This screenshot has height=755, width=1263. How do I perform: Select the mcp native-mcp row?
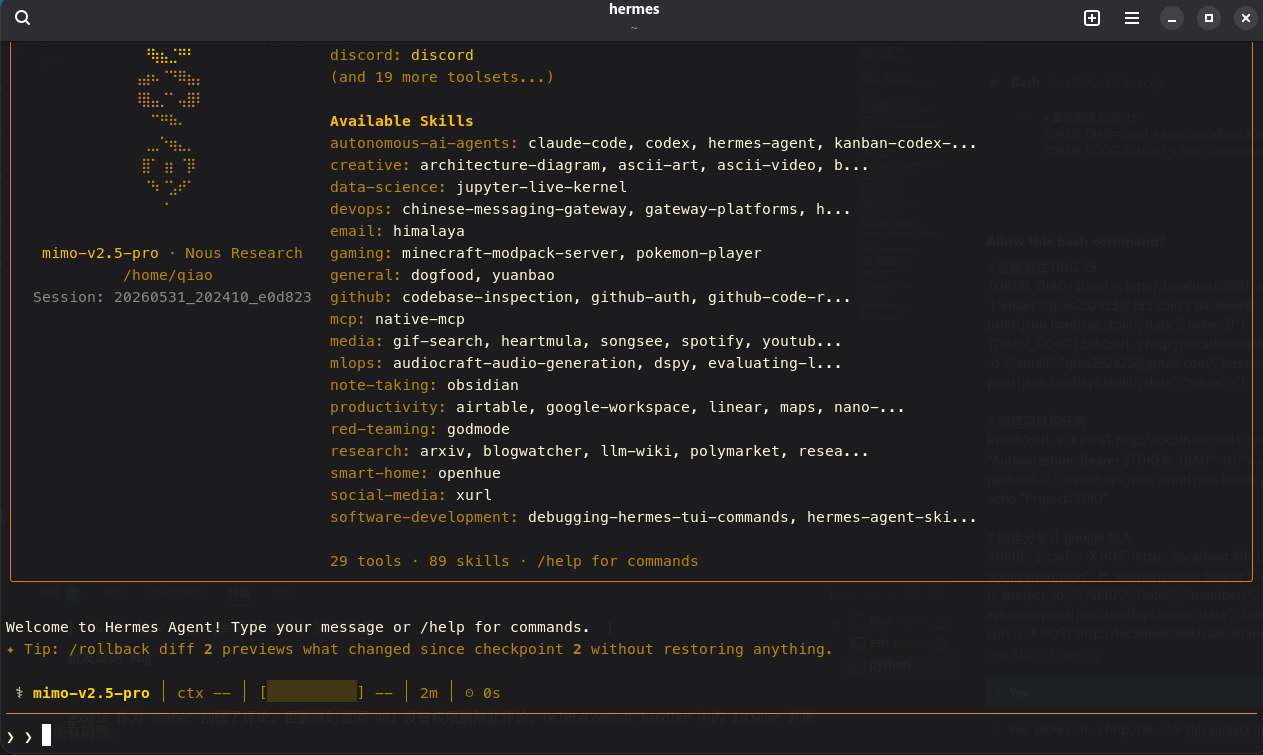point(397,319)
